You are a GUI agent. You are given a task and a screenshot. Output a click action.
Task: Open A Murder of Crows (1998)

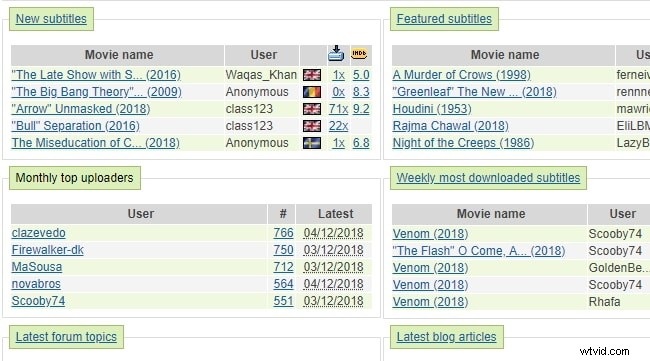[461, 75]
